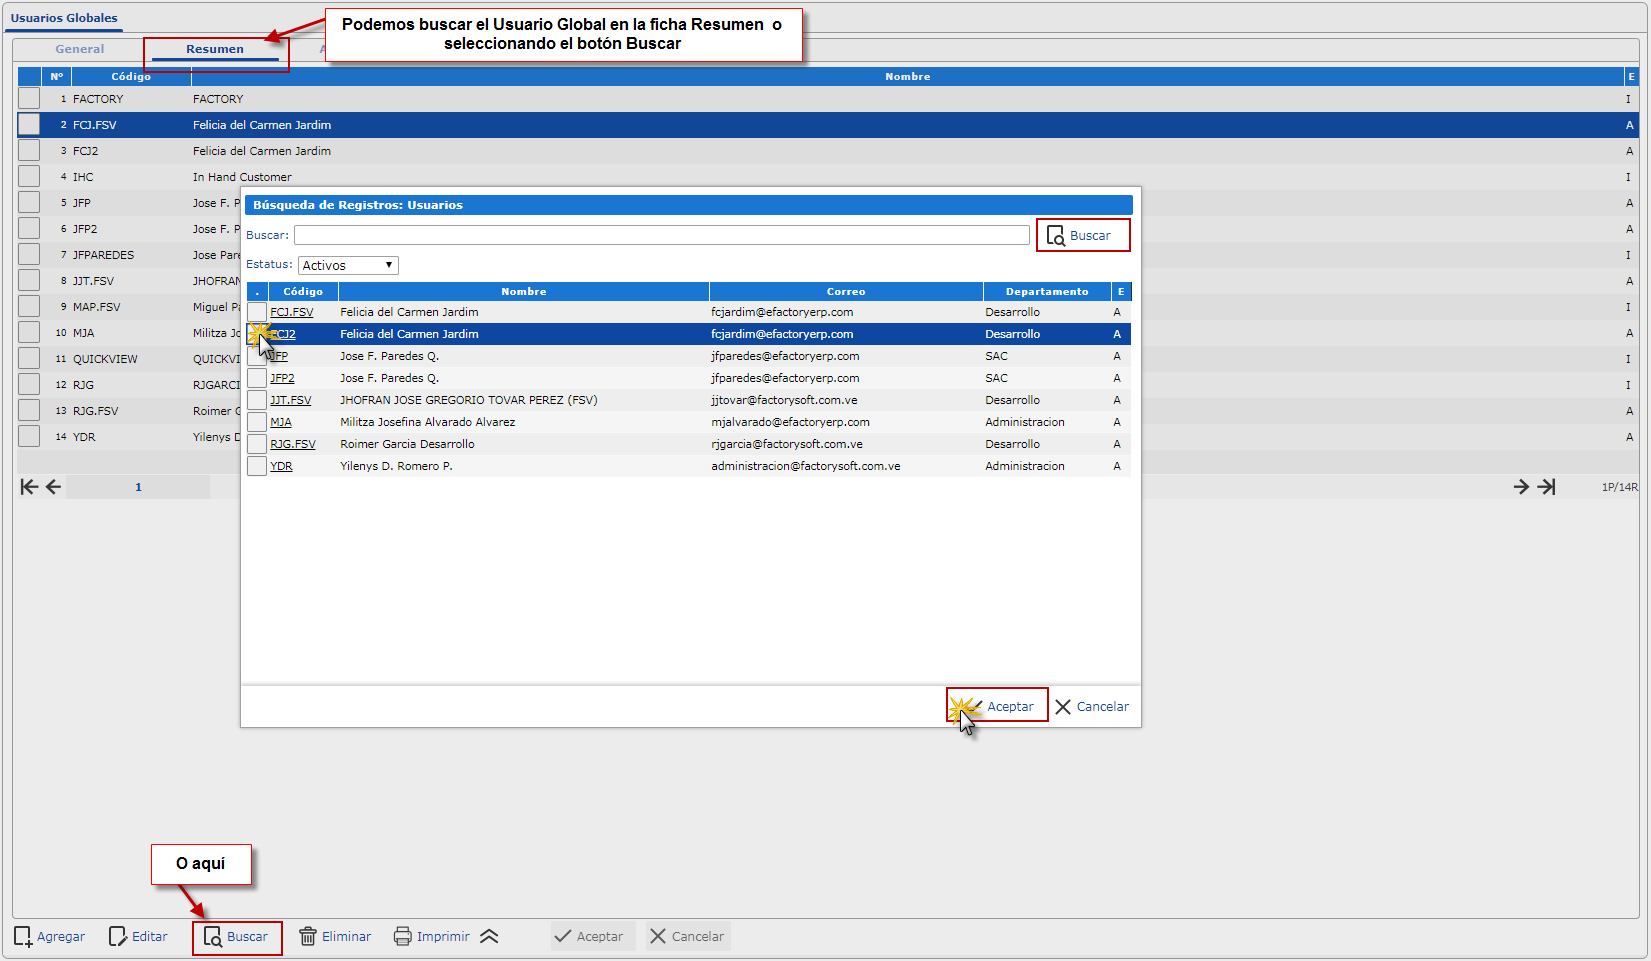Open the MJA user code link
This screenshot has width=1651, height=961.
281,422
